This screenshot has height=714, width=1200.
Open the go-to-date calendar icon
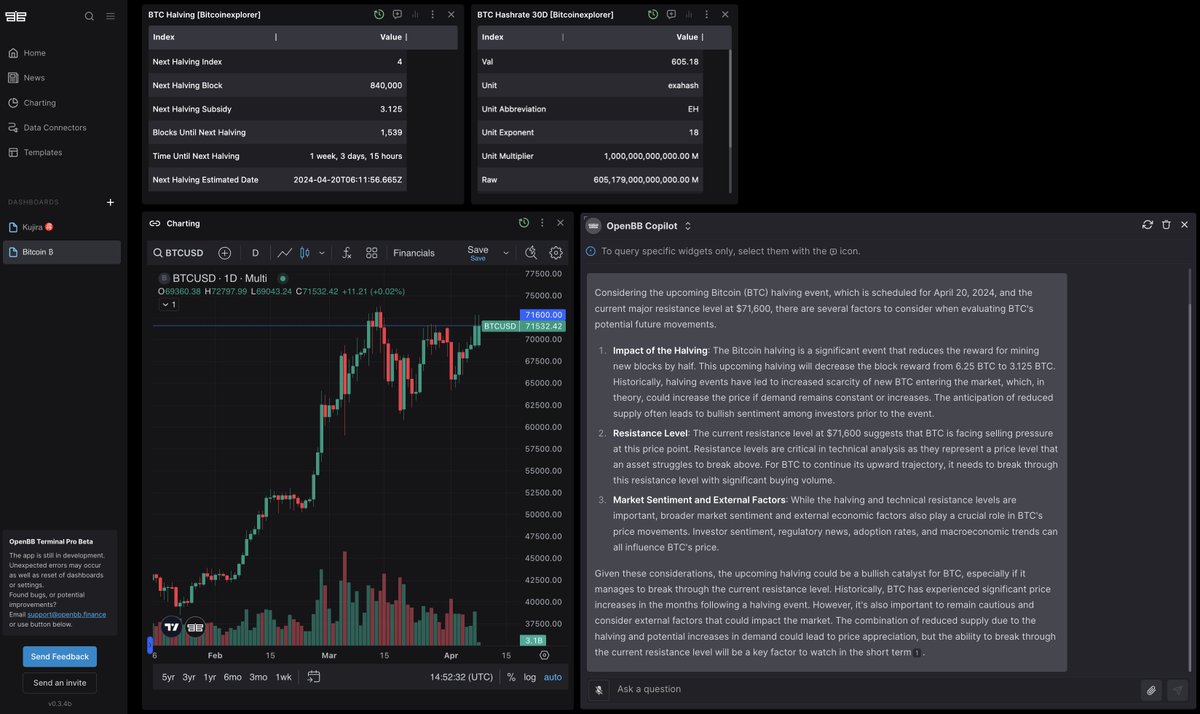click(x=313, y=677)
